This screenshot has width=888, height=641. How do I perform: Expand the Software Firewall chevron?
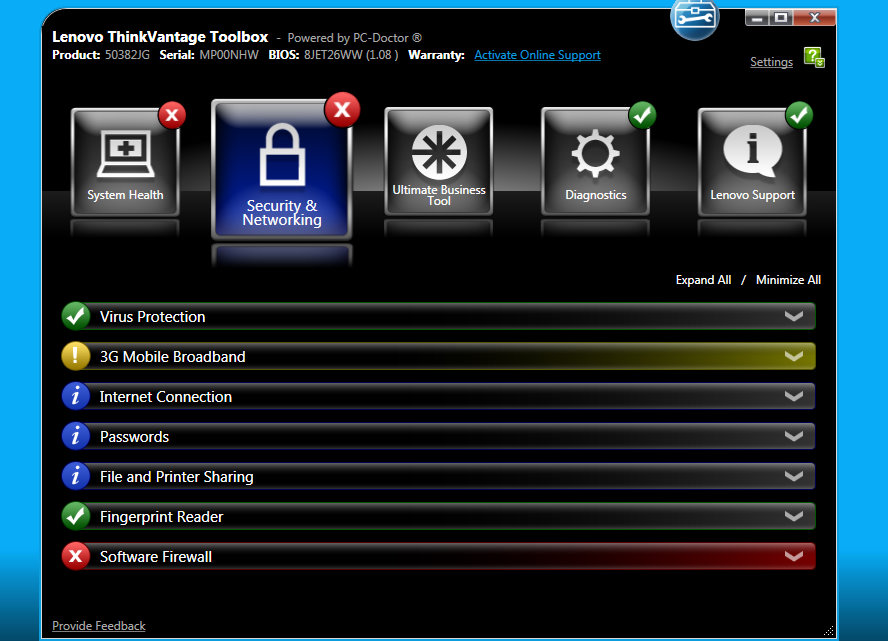pyautogui.click(x=794, y=556)
